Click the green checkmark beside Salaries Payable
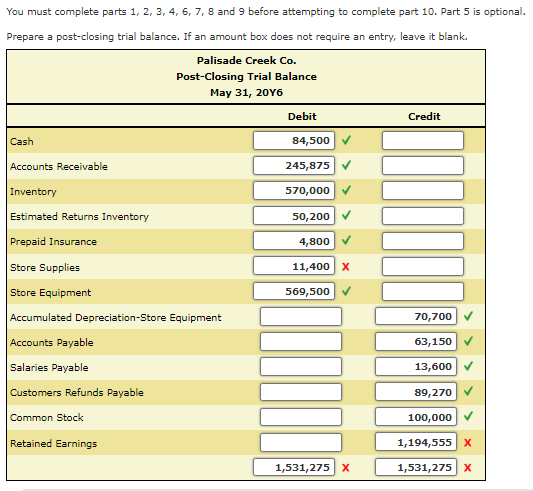533x491 pixels. tap(468, 366)
